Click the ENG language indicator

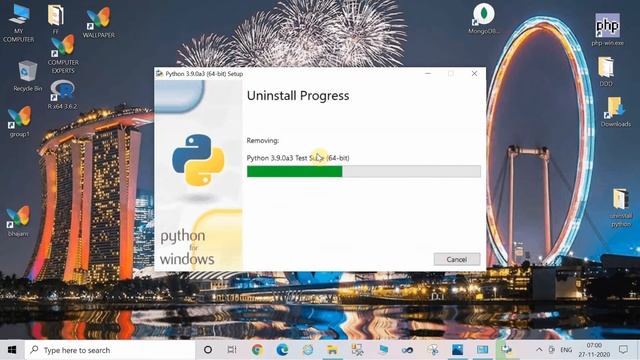pyautogui.click(x=566, y=350)
